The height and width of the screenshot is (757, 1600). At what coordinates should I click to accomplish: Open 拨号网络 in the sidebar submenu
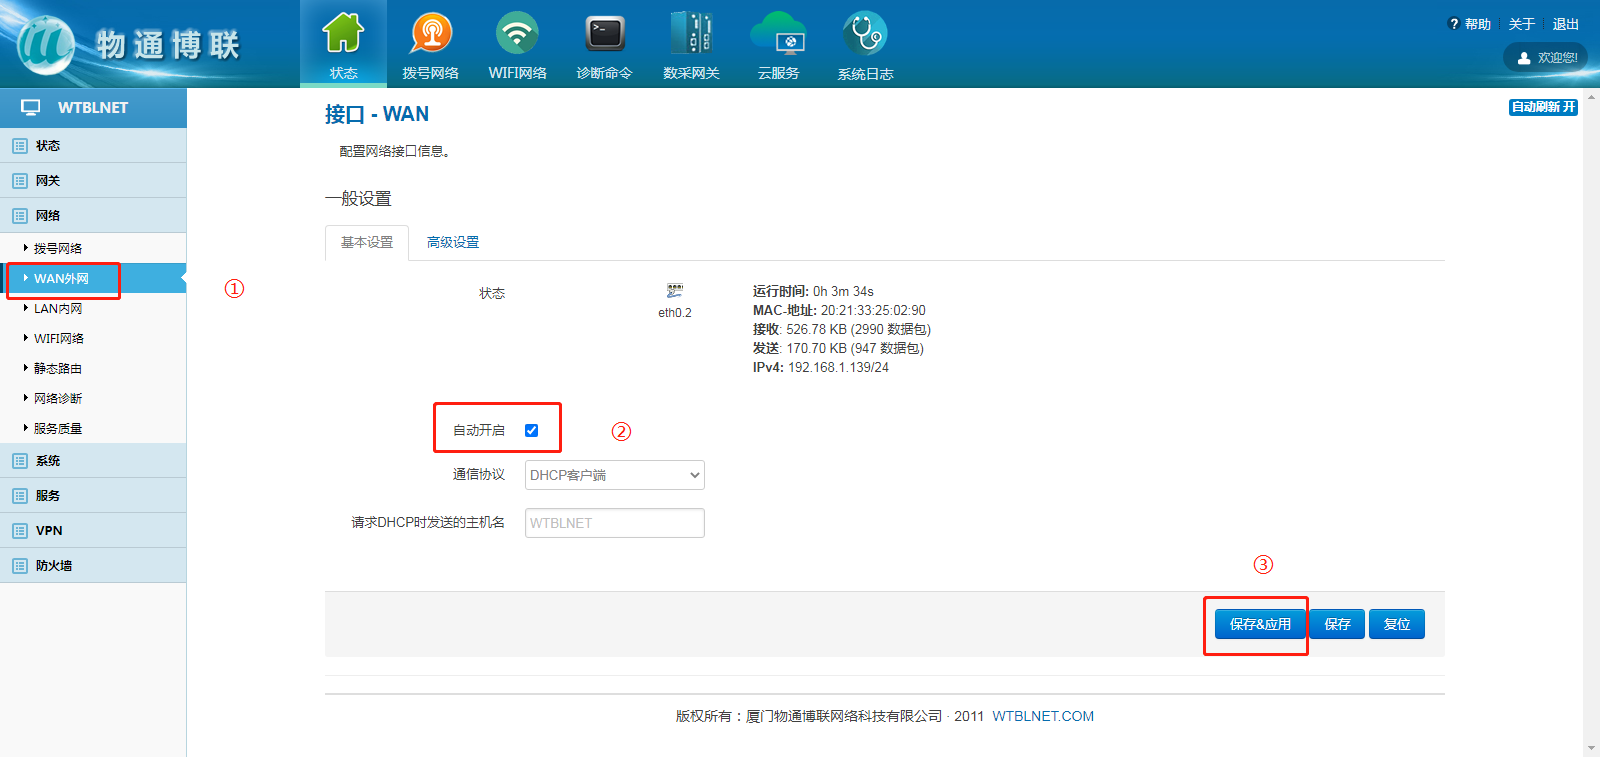pyautogui.click(x=93, y=248)
